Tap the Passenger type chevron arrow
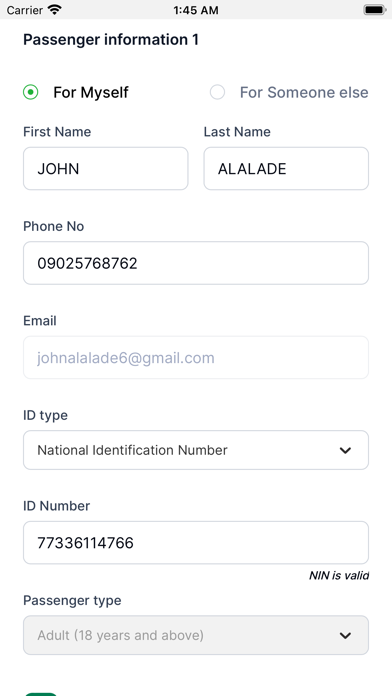 (x=345, y=635)
